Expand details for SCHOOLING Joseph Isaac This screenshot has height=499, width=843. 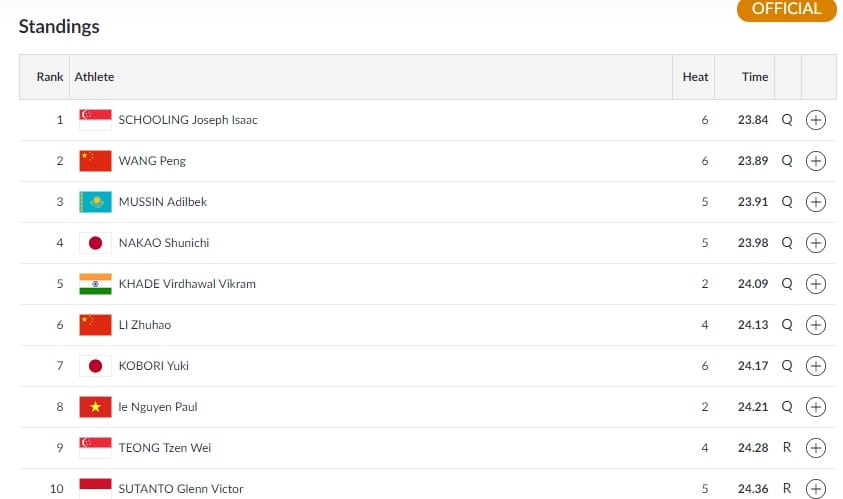pos(816,120)
